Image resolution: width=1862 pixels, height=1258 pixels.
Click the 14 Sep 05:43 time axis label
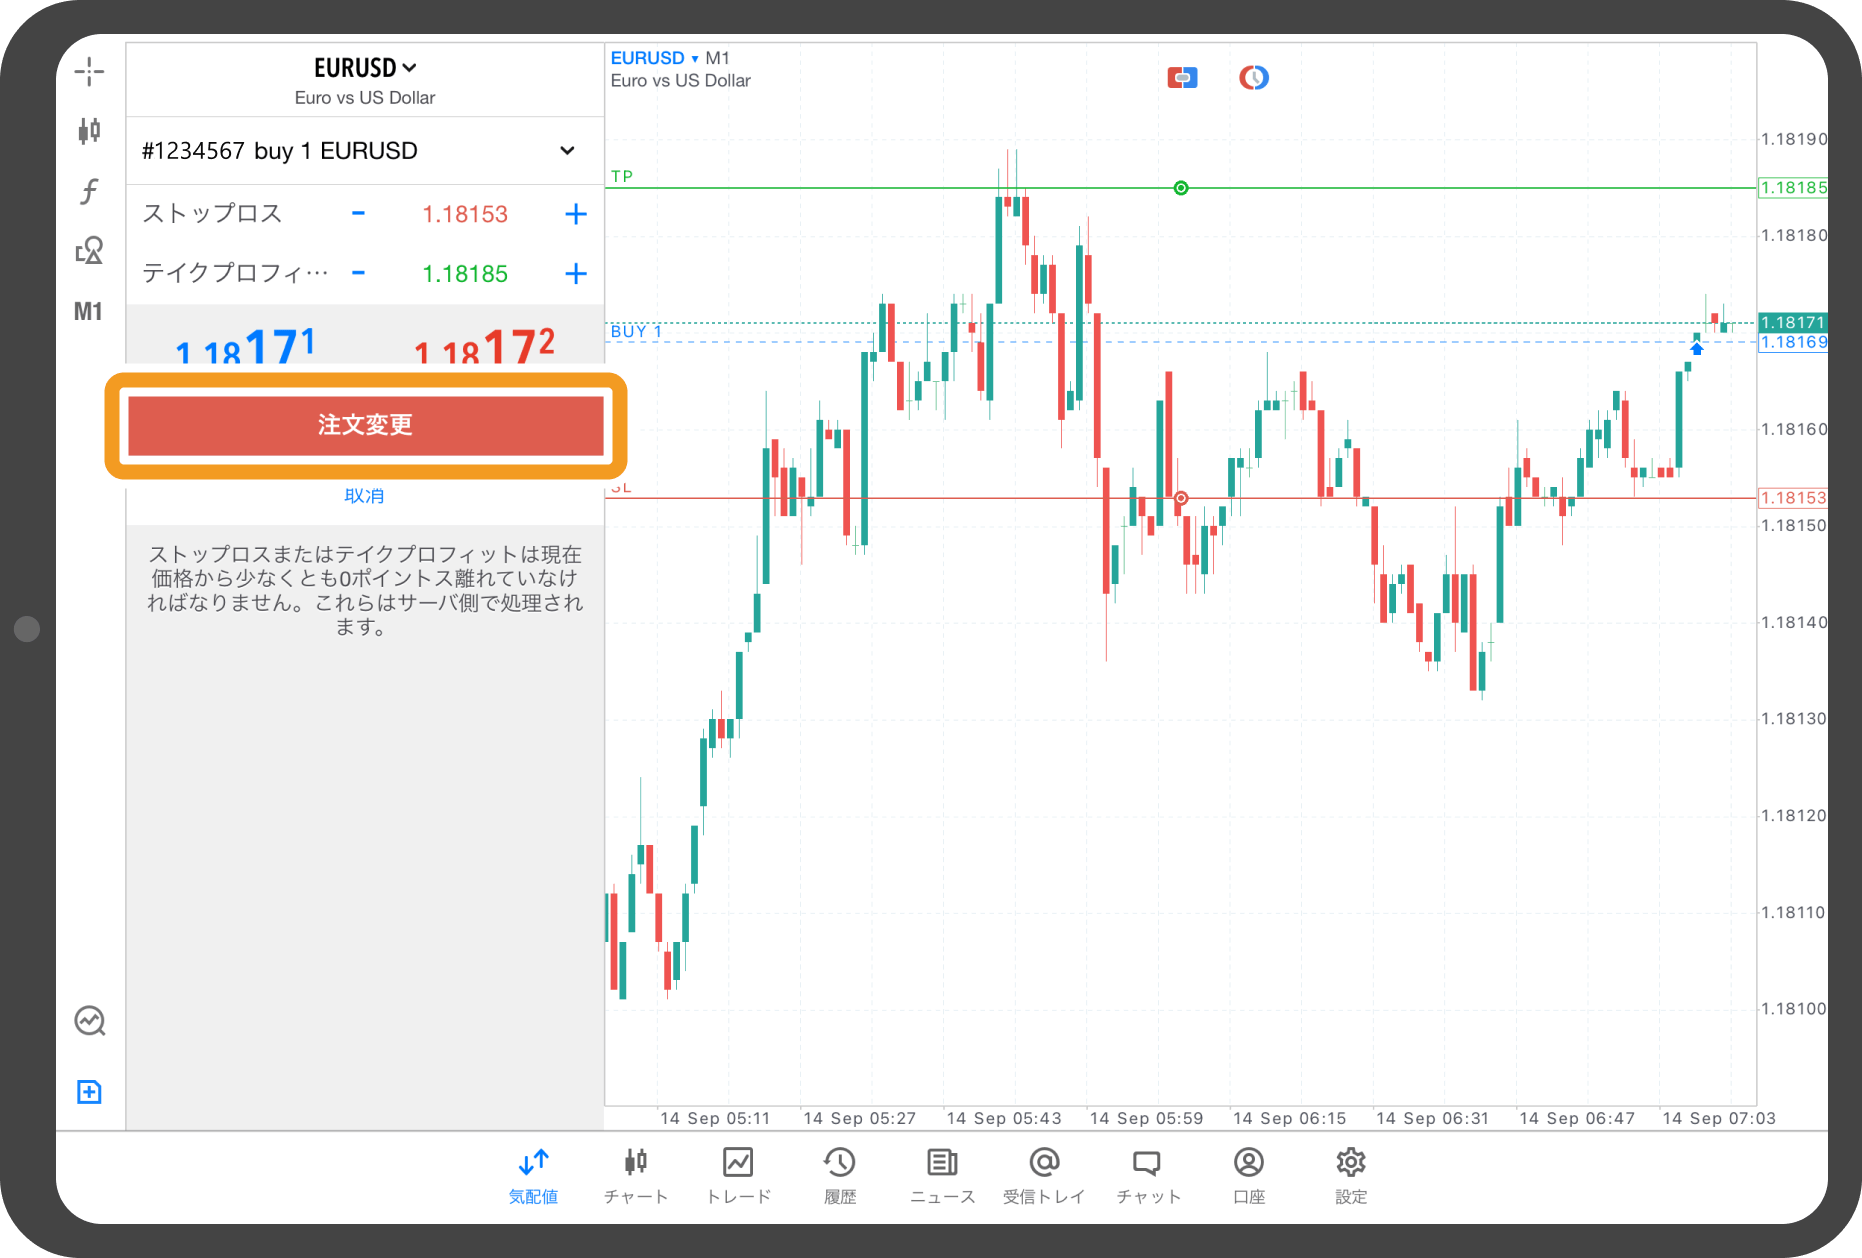point(1004,1118)
